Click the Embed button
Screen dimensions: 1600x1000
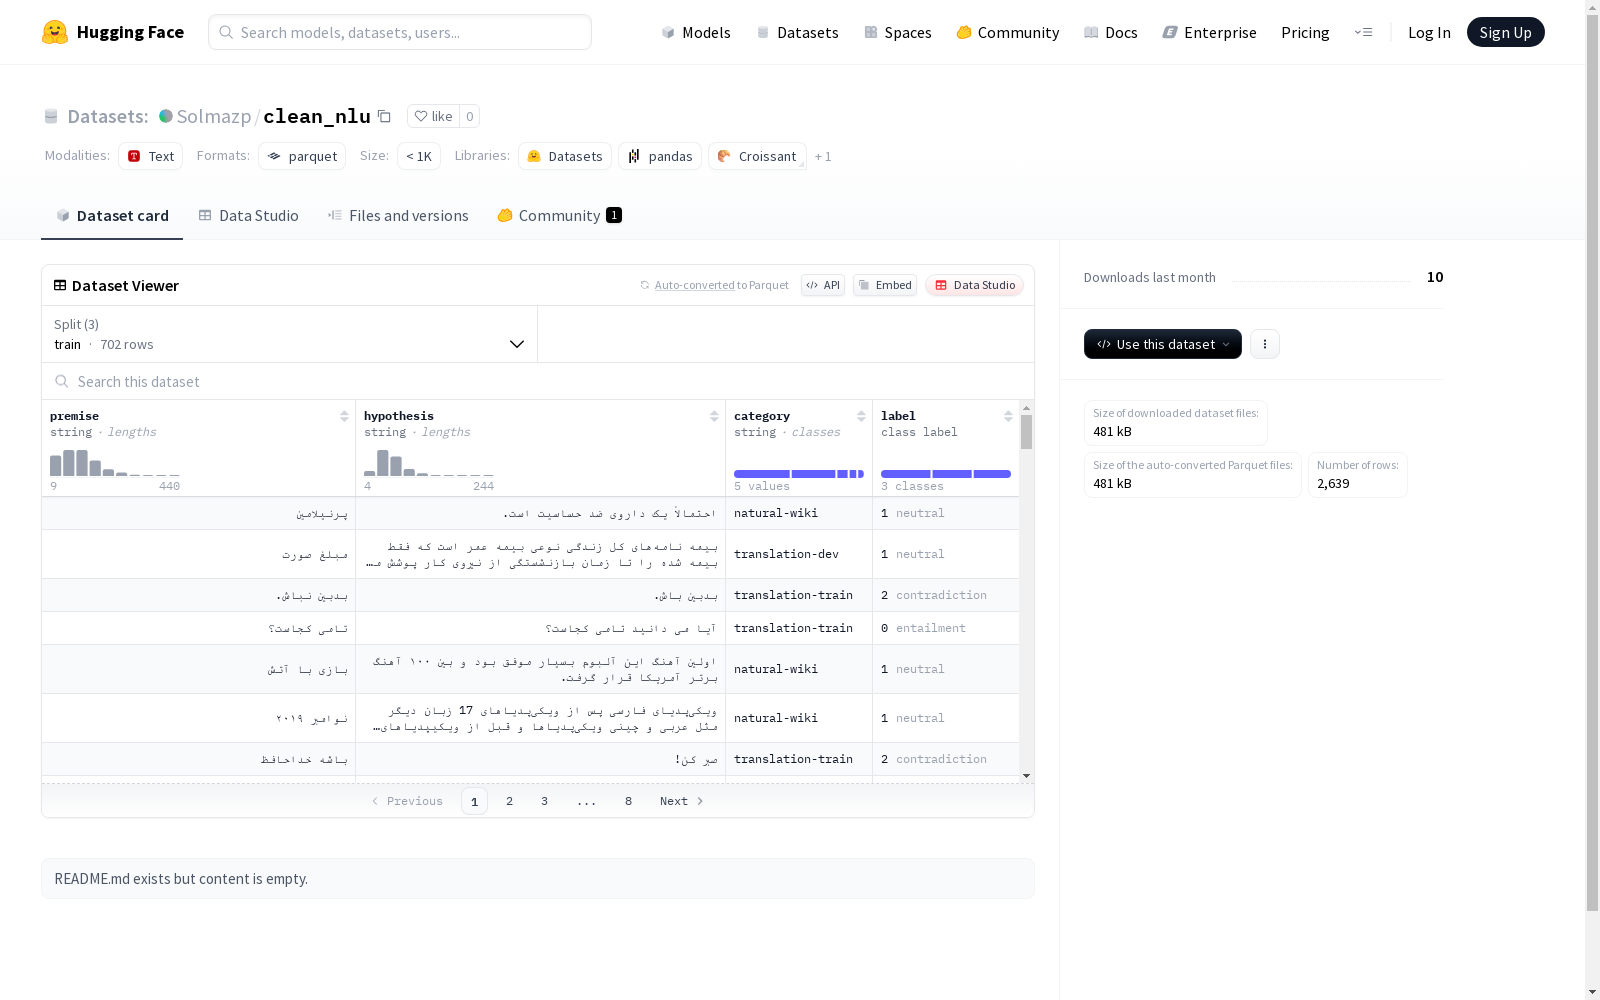[885, 285]
